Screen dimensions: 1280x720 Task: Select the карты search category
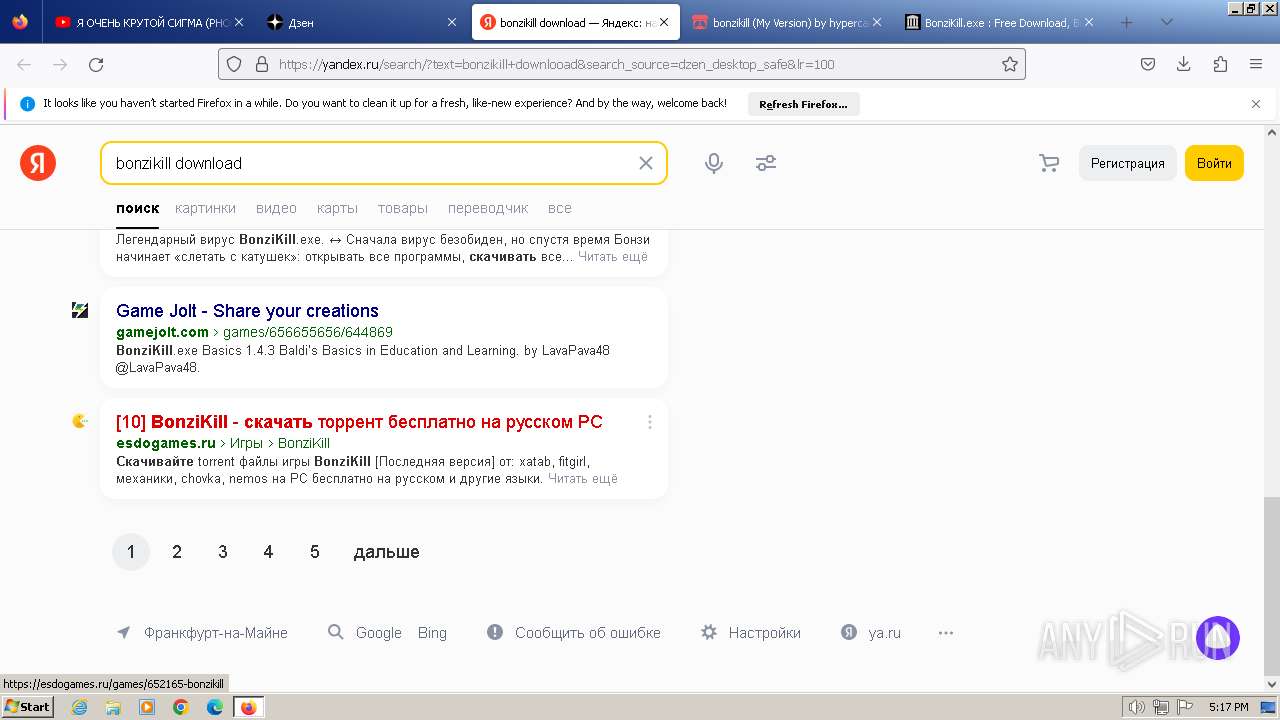(337, 208)
